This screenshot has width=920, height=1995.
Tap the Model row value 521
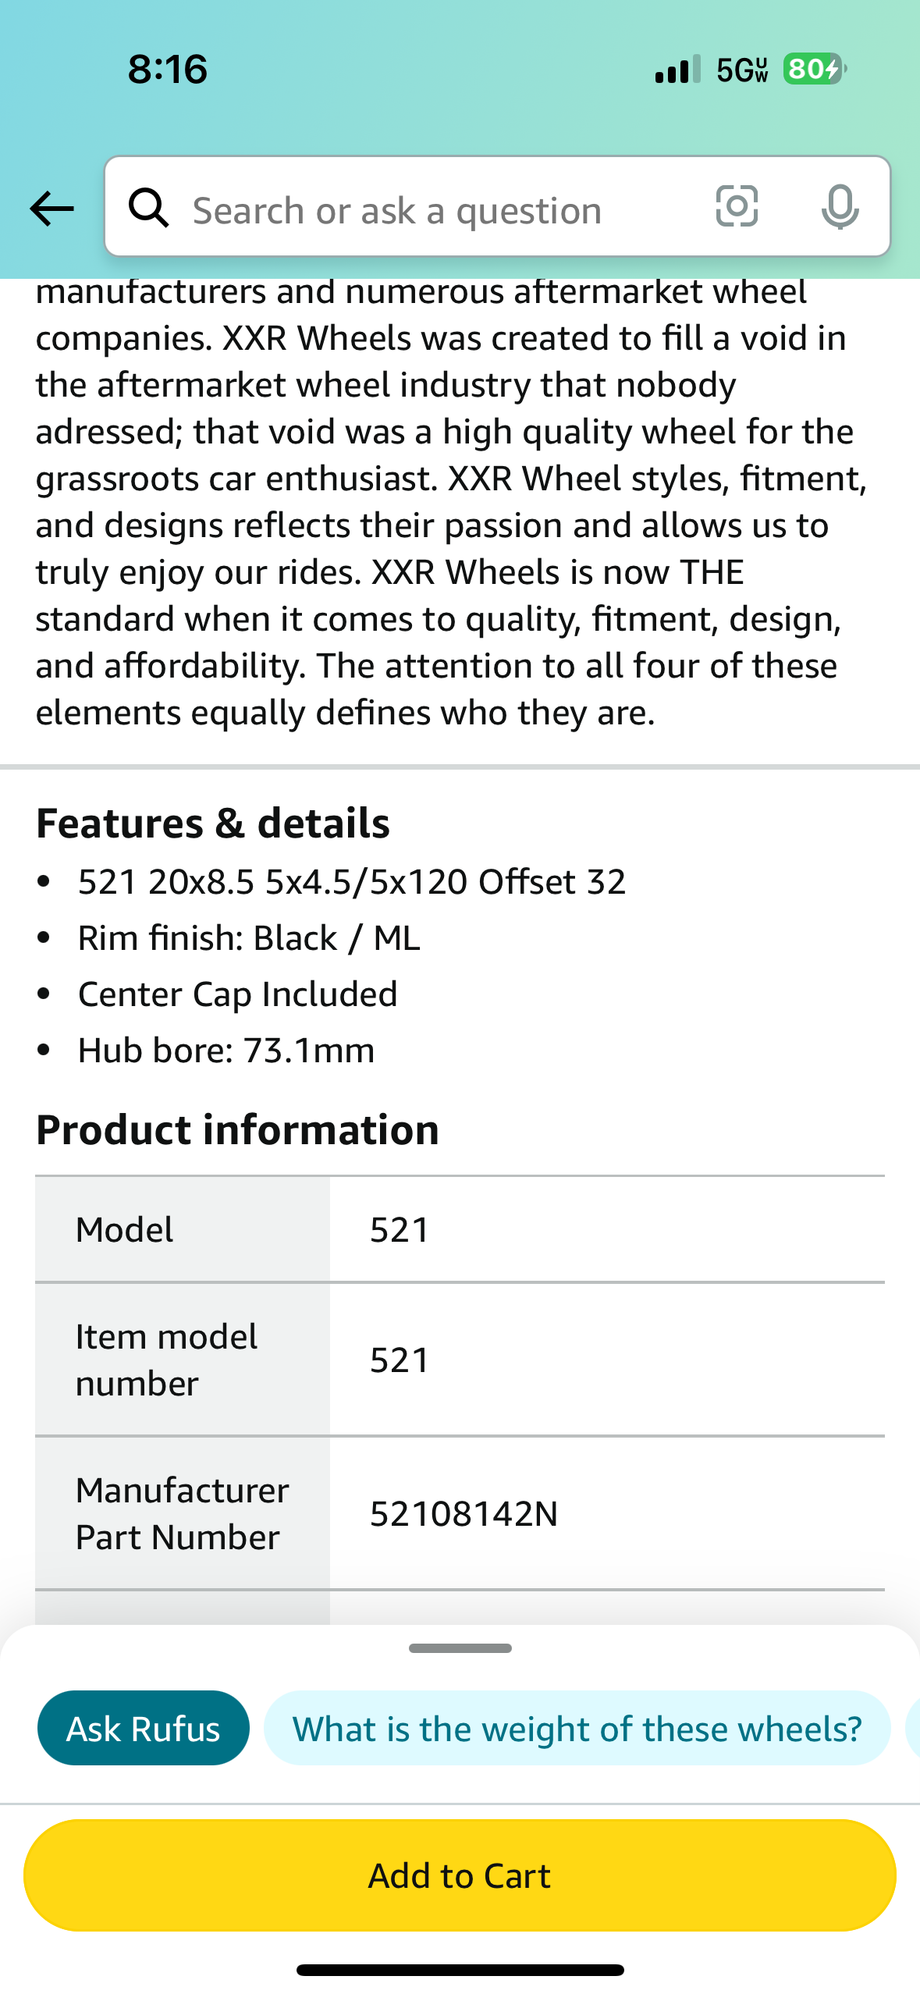(399, 1229)
